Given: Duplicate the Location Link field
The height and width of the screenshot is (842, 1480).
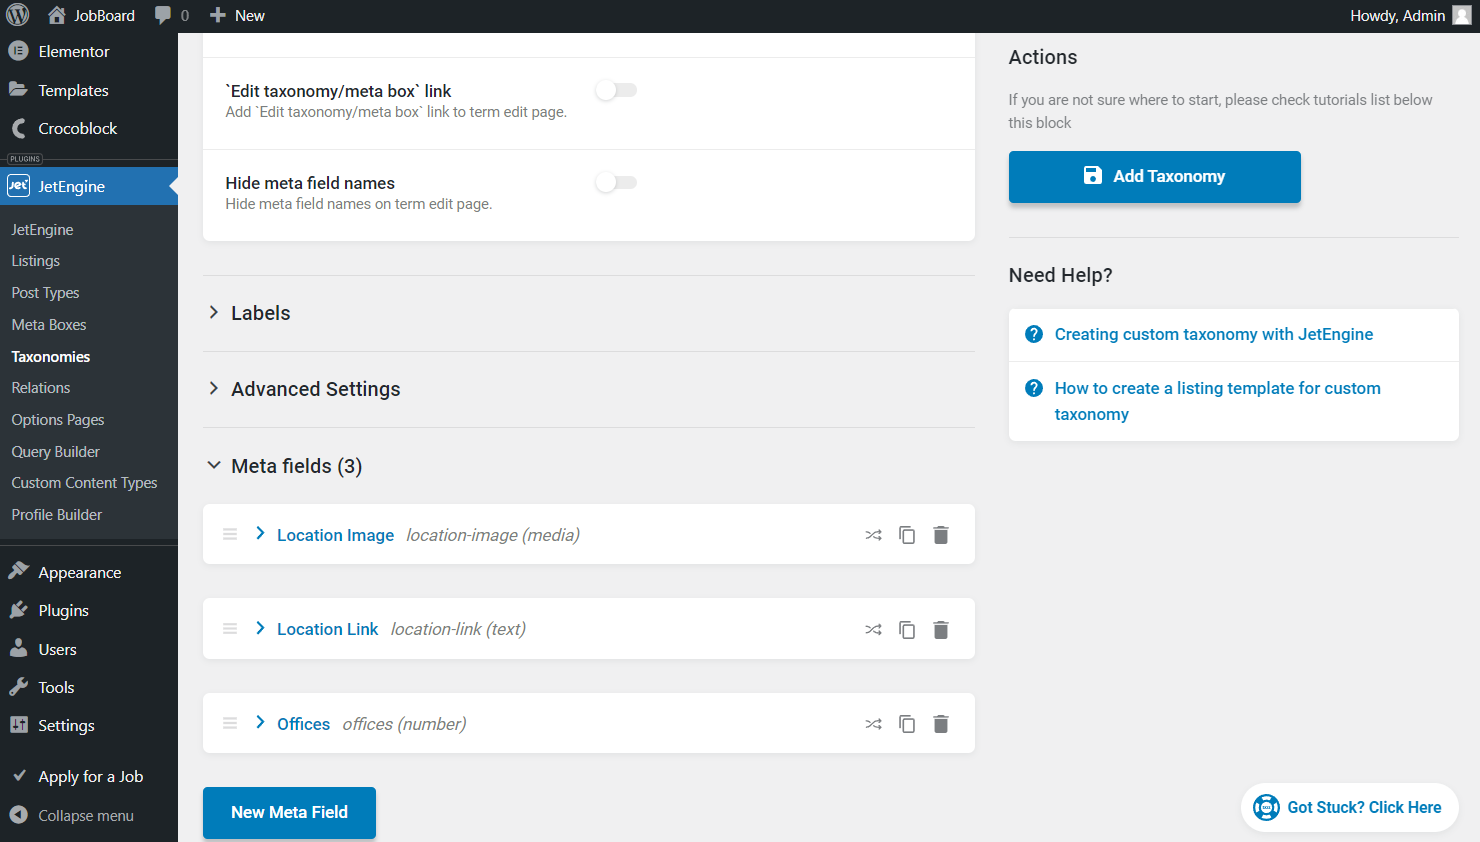Looking at the screenshot, I should [x=907, y=630].
